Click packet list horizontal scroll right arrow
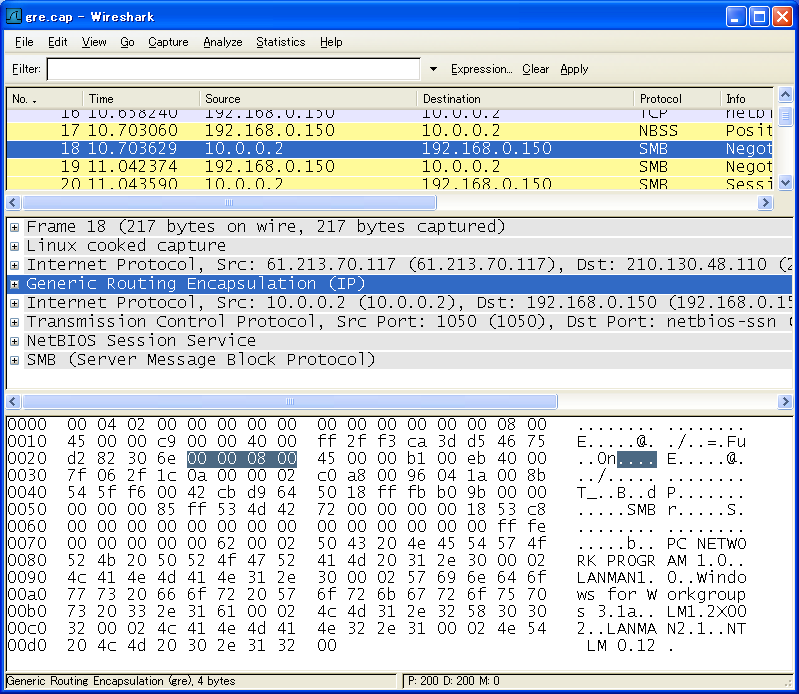Viewport: 799px width, 694px height. tap(765, 203)
